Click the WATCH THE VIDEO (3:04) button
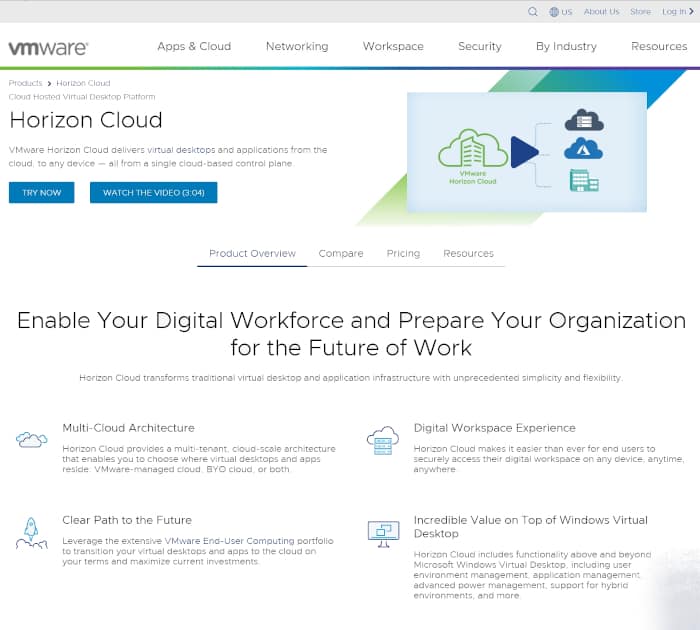Viewport: 700px width, 630px height. [x=153, y=192]
